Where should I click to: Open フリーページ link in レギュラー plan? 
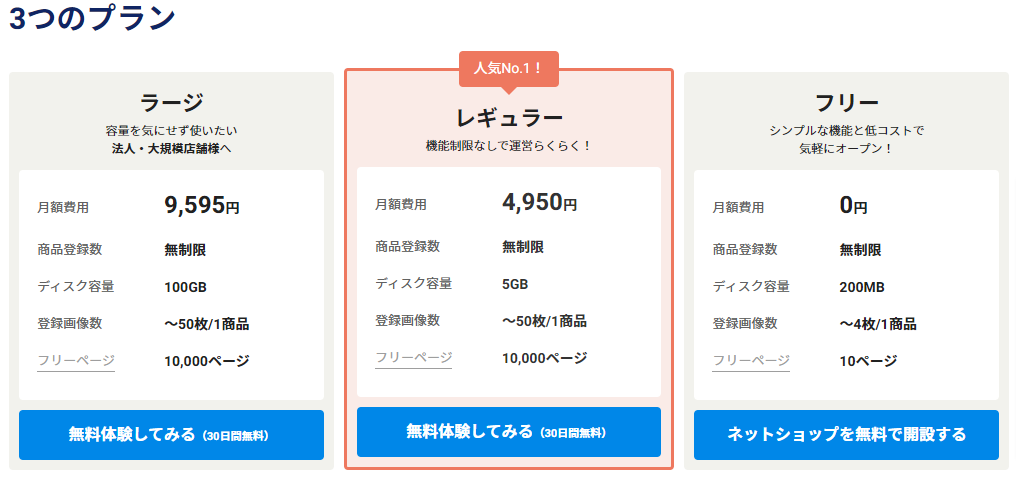click(413, 358)
